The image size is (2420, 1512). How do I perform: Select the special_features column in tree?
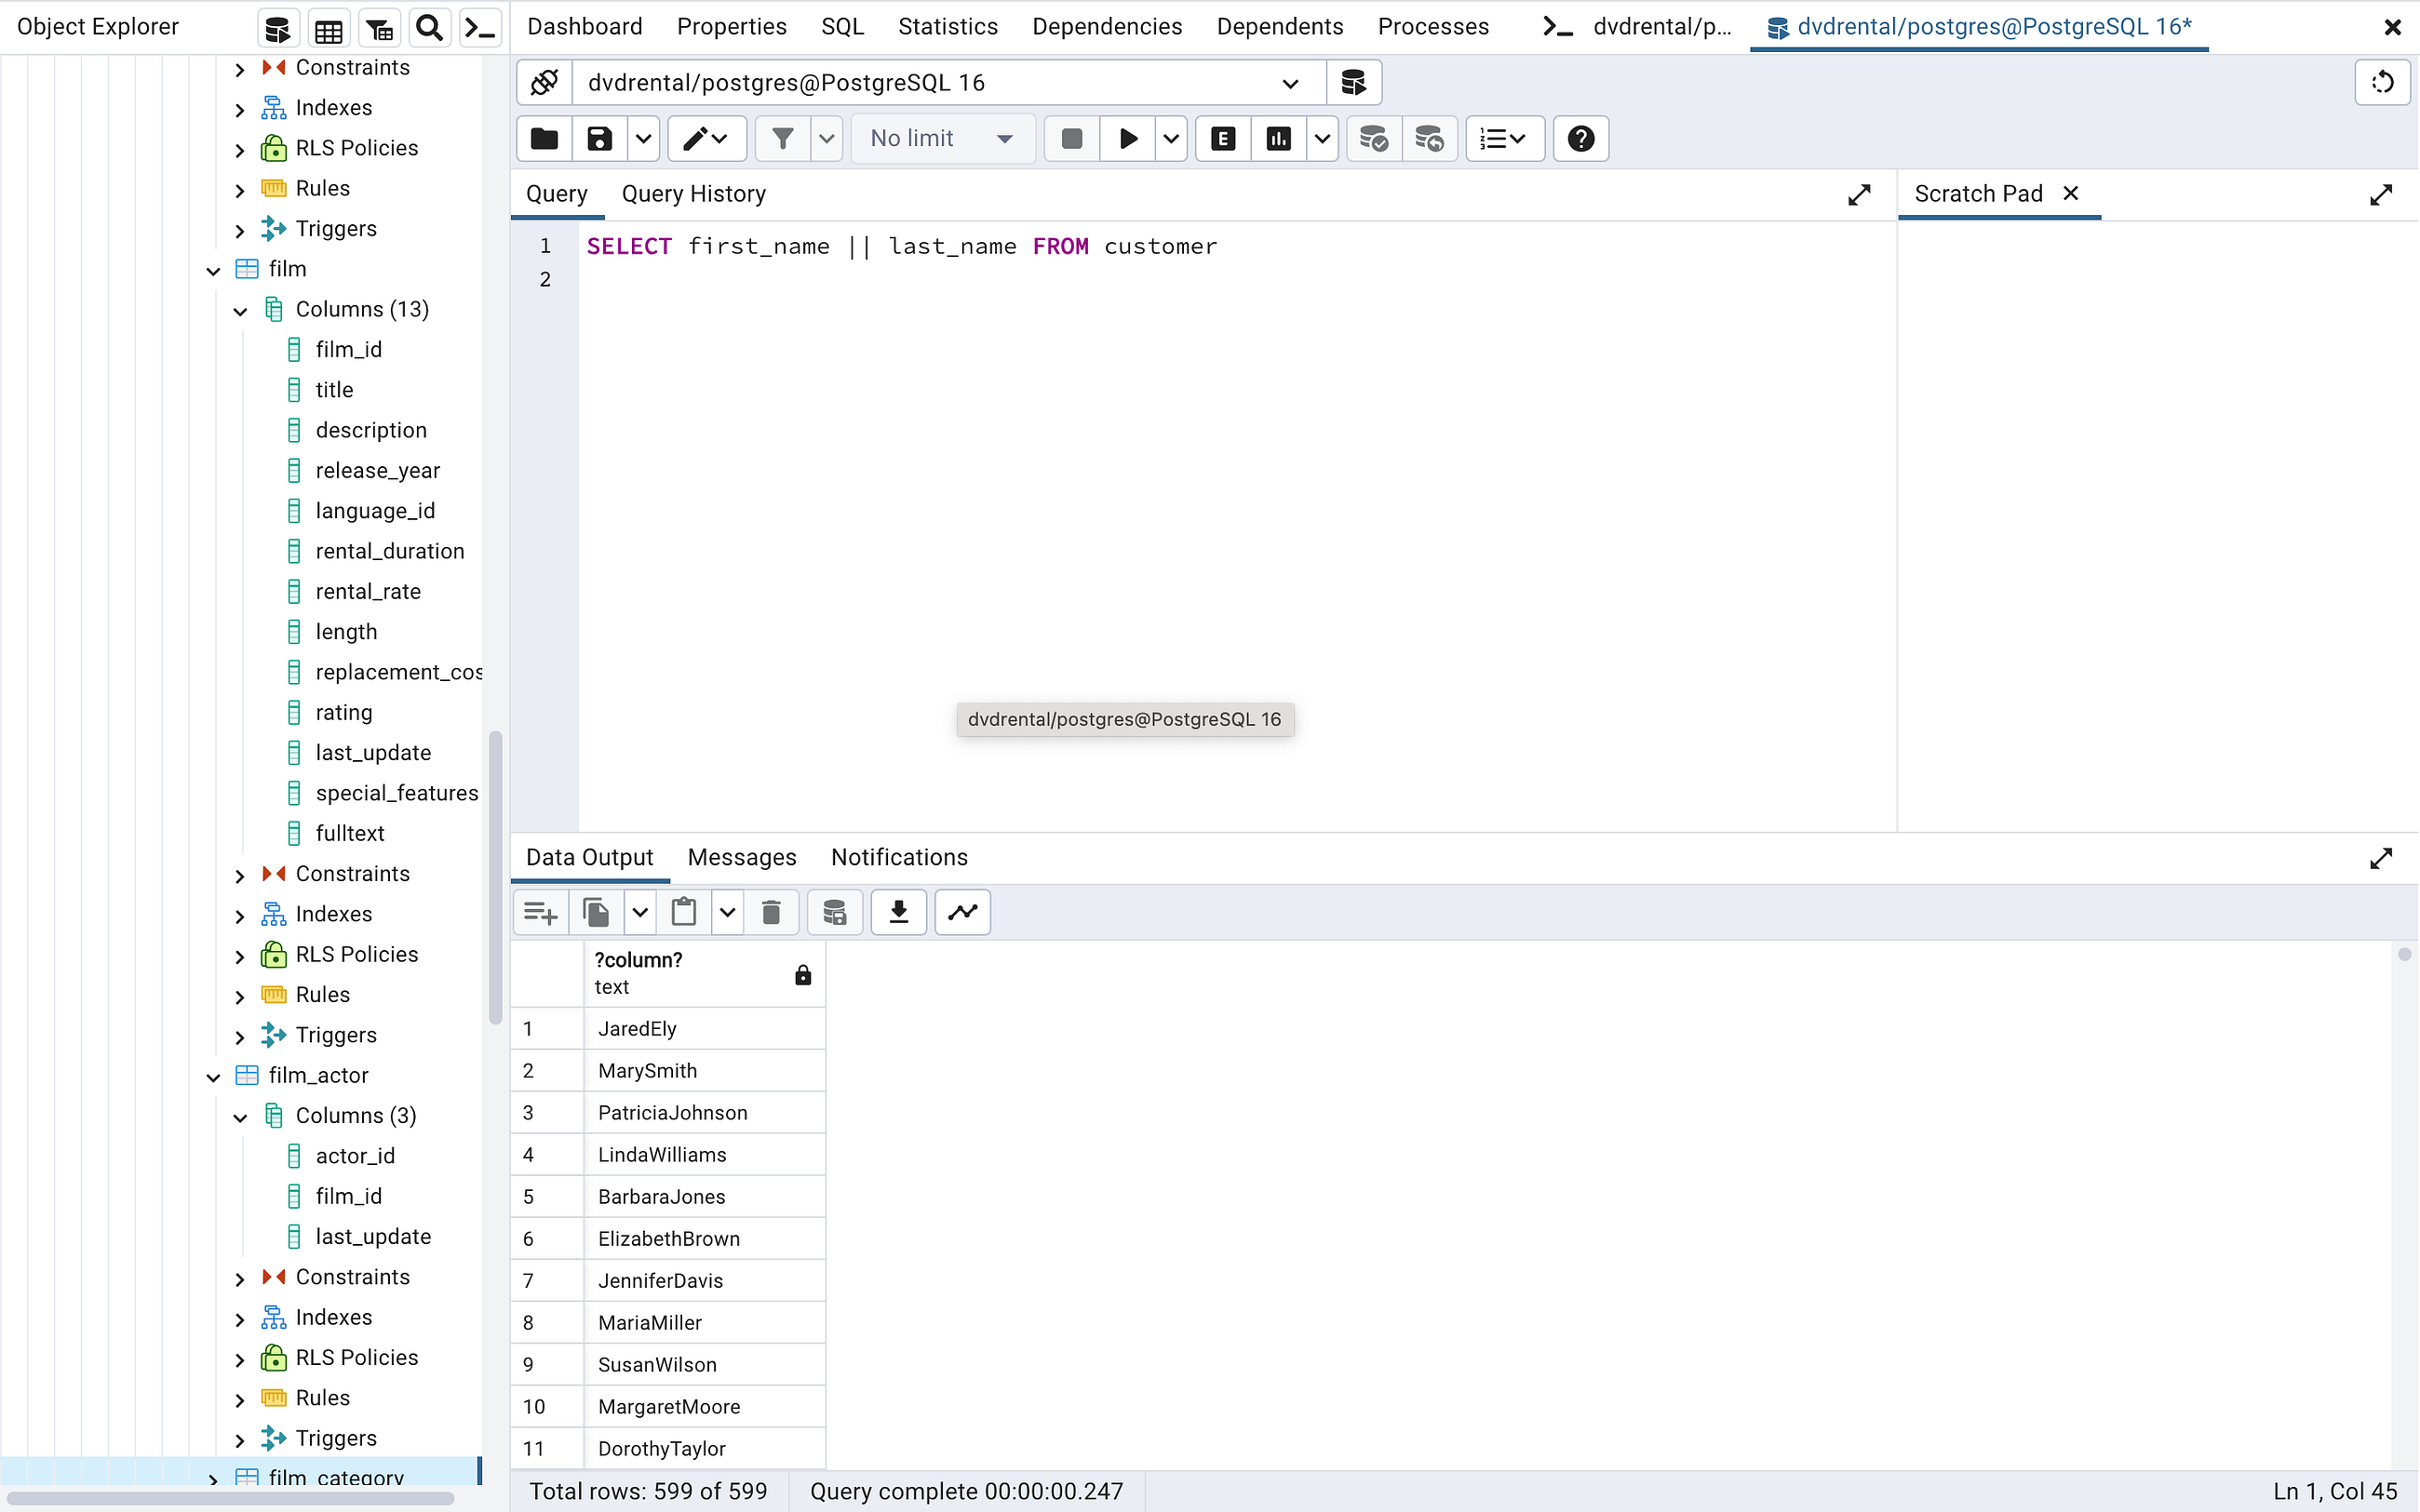pyautogui.click(x=397, y=793)
